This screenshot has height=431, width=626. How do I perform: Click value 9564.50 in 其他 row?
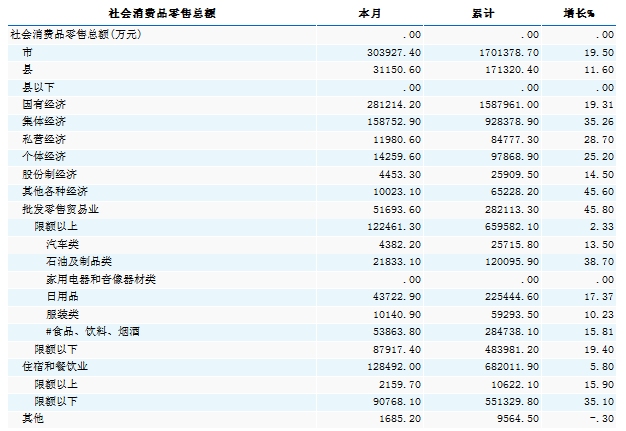click(x=518, y=419)
